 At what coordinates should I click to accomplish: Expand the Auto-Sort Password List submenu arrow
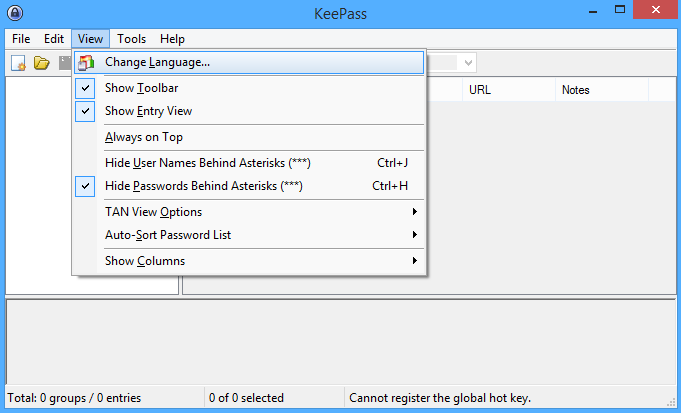415,235
